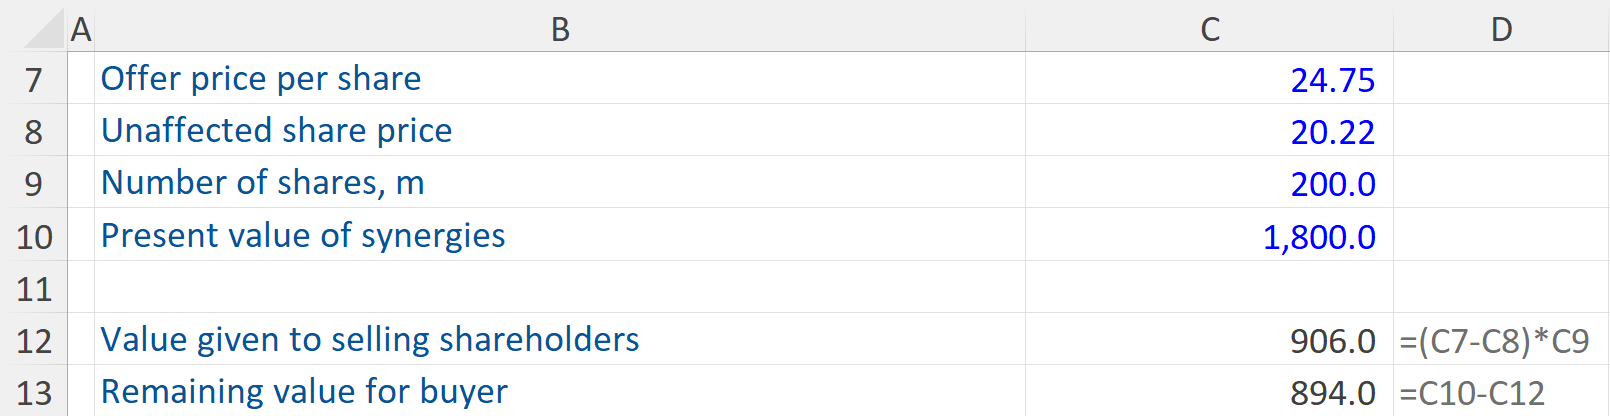
Task: Select column B header
Action: coord(560,30)
